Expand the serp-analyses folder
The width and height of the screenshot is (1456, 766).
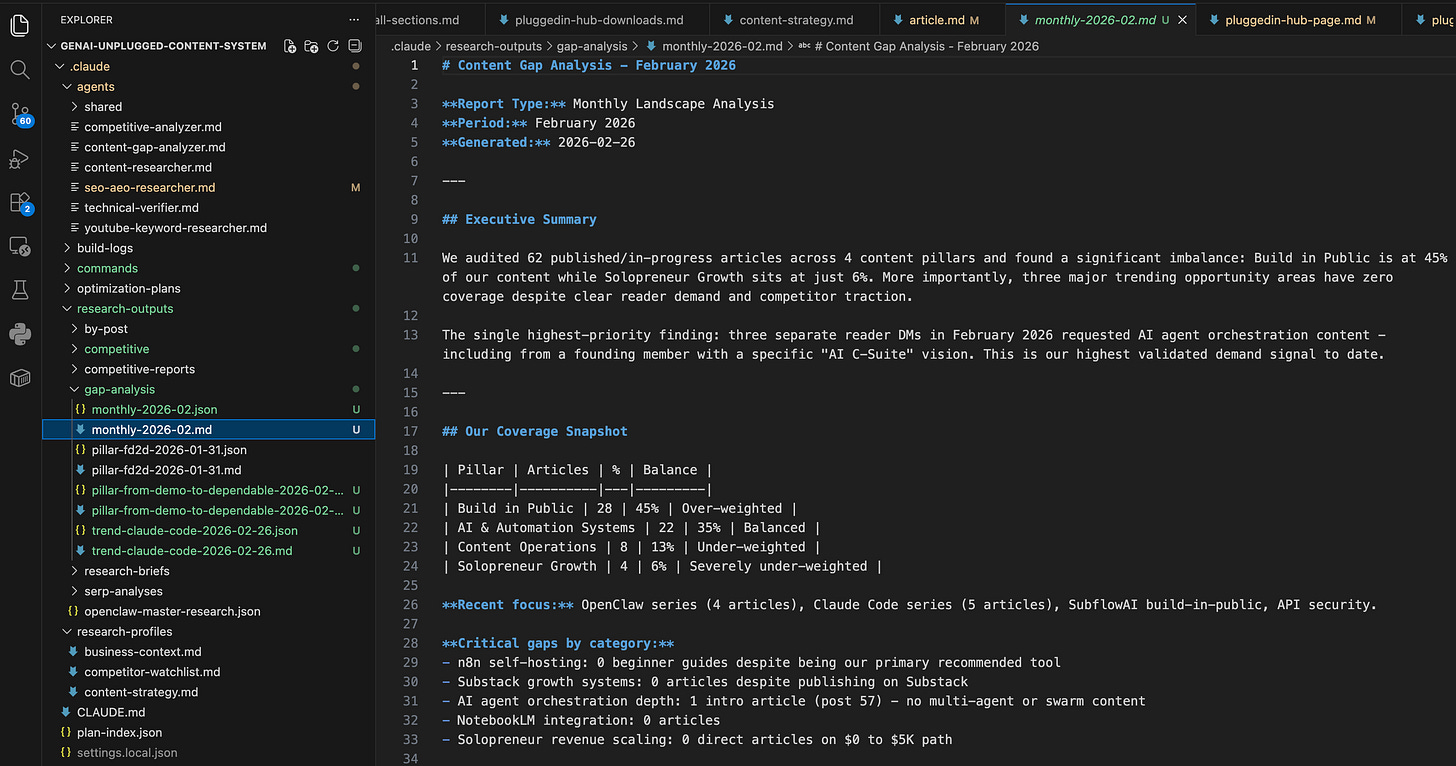(74, 591)
